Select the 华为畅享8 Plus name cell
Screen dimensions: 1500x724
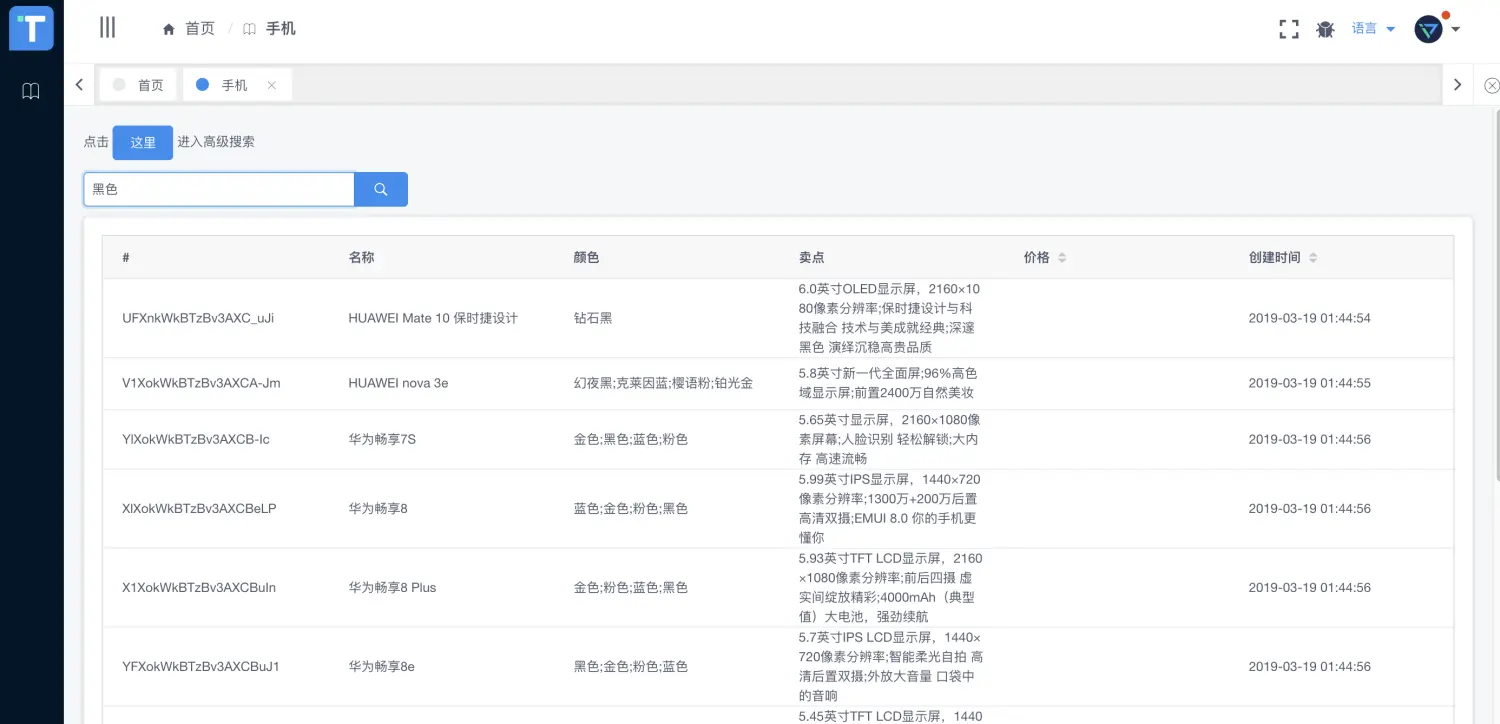pos(392,588)
